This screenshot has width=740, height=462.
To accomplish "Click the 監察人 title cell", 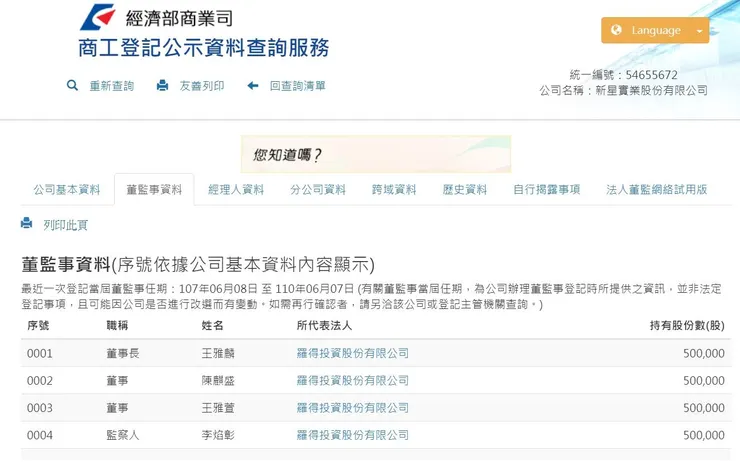I will [x=123, y=436].
